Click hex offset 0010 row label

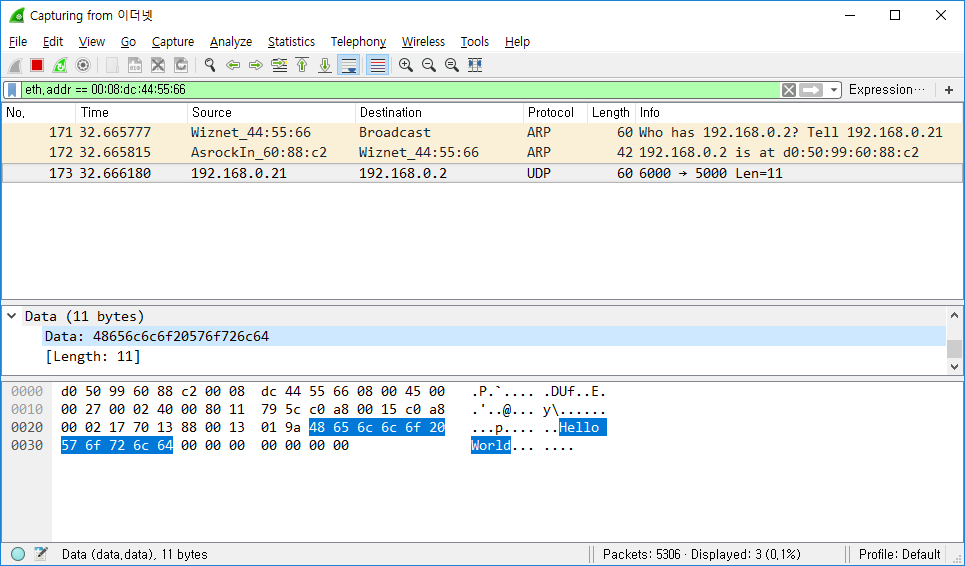[27, 410]
